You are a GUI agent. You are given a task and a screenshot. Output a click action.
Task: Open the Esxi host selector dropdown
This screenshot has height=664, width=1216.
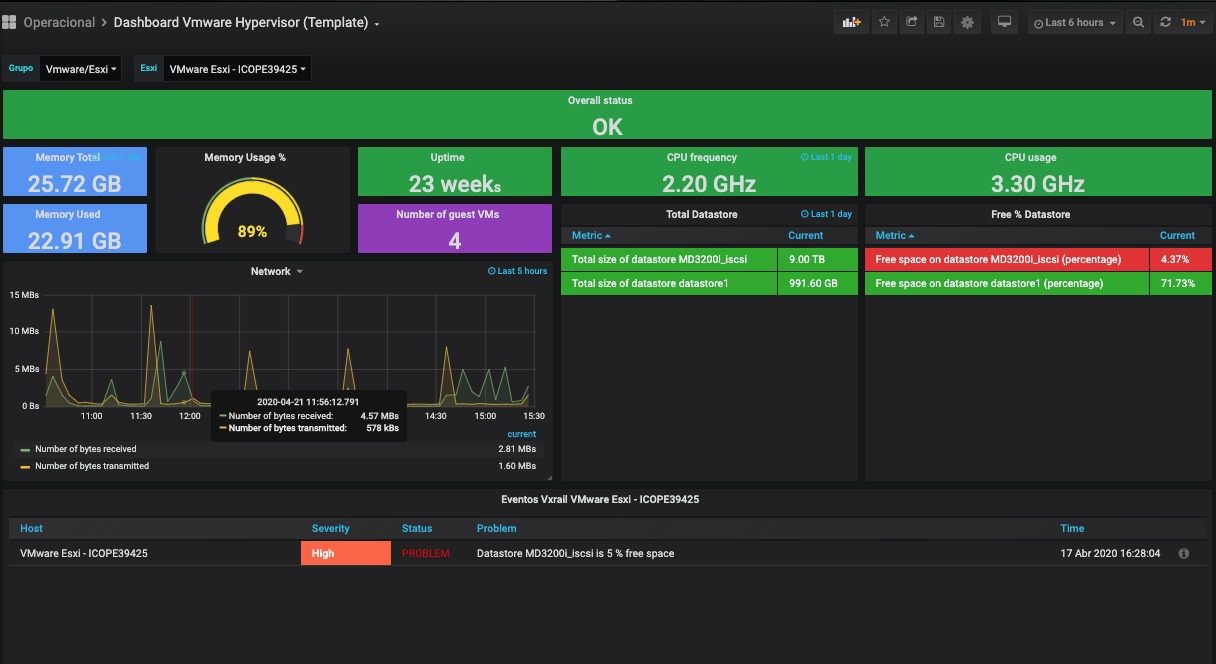[x=237, y=69]
